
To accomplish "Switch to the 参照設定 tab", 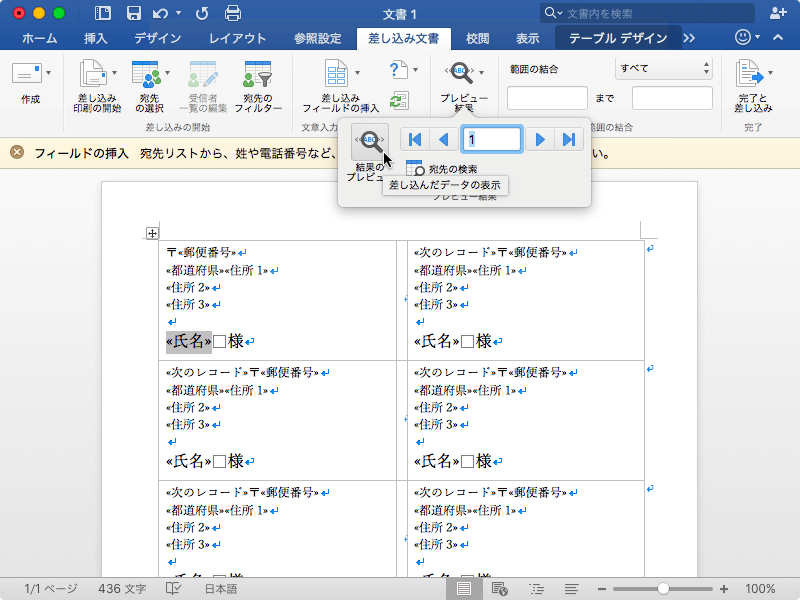I will tap(317, 38).
